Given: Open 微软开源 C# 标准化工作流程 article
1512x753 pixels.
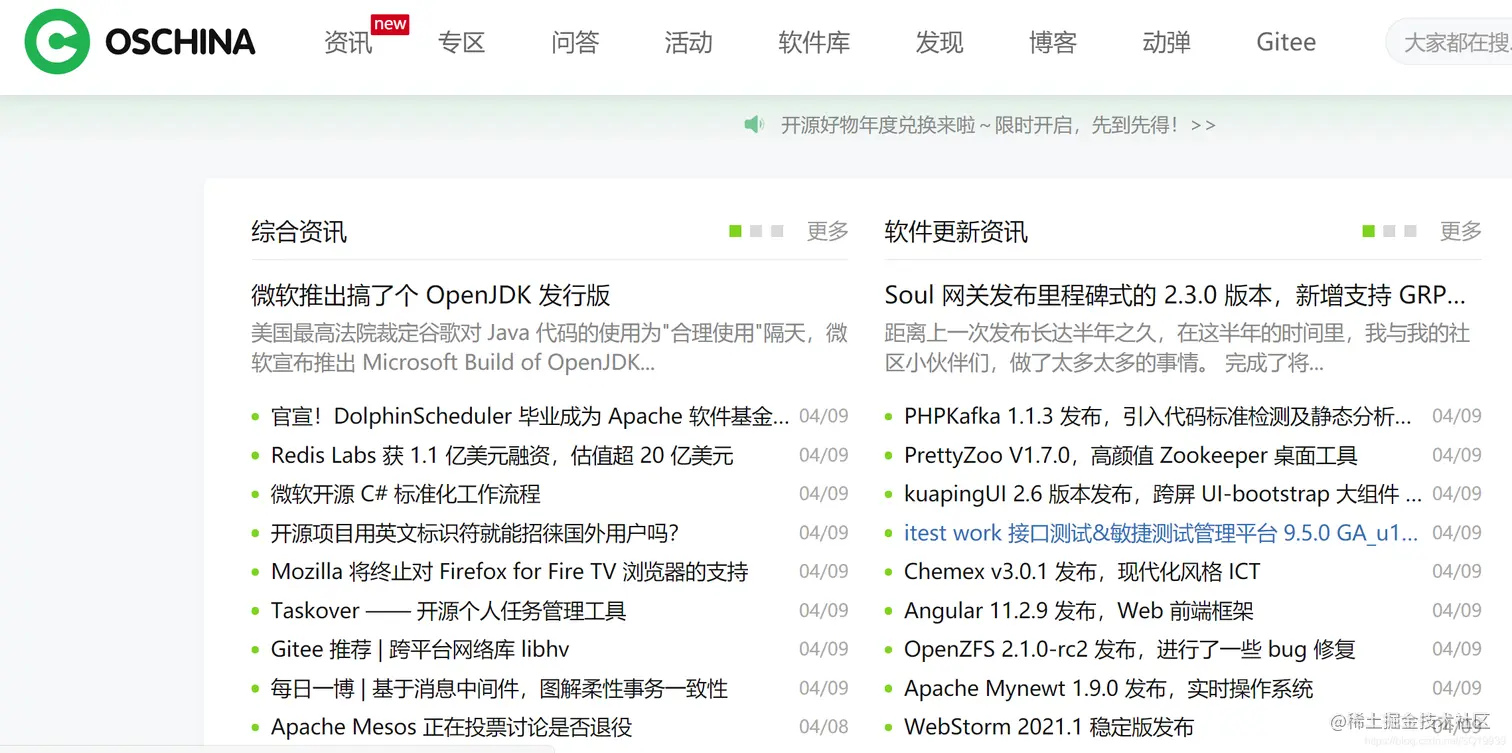Looking at the screenshot, I should click(406, 494).
